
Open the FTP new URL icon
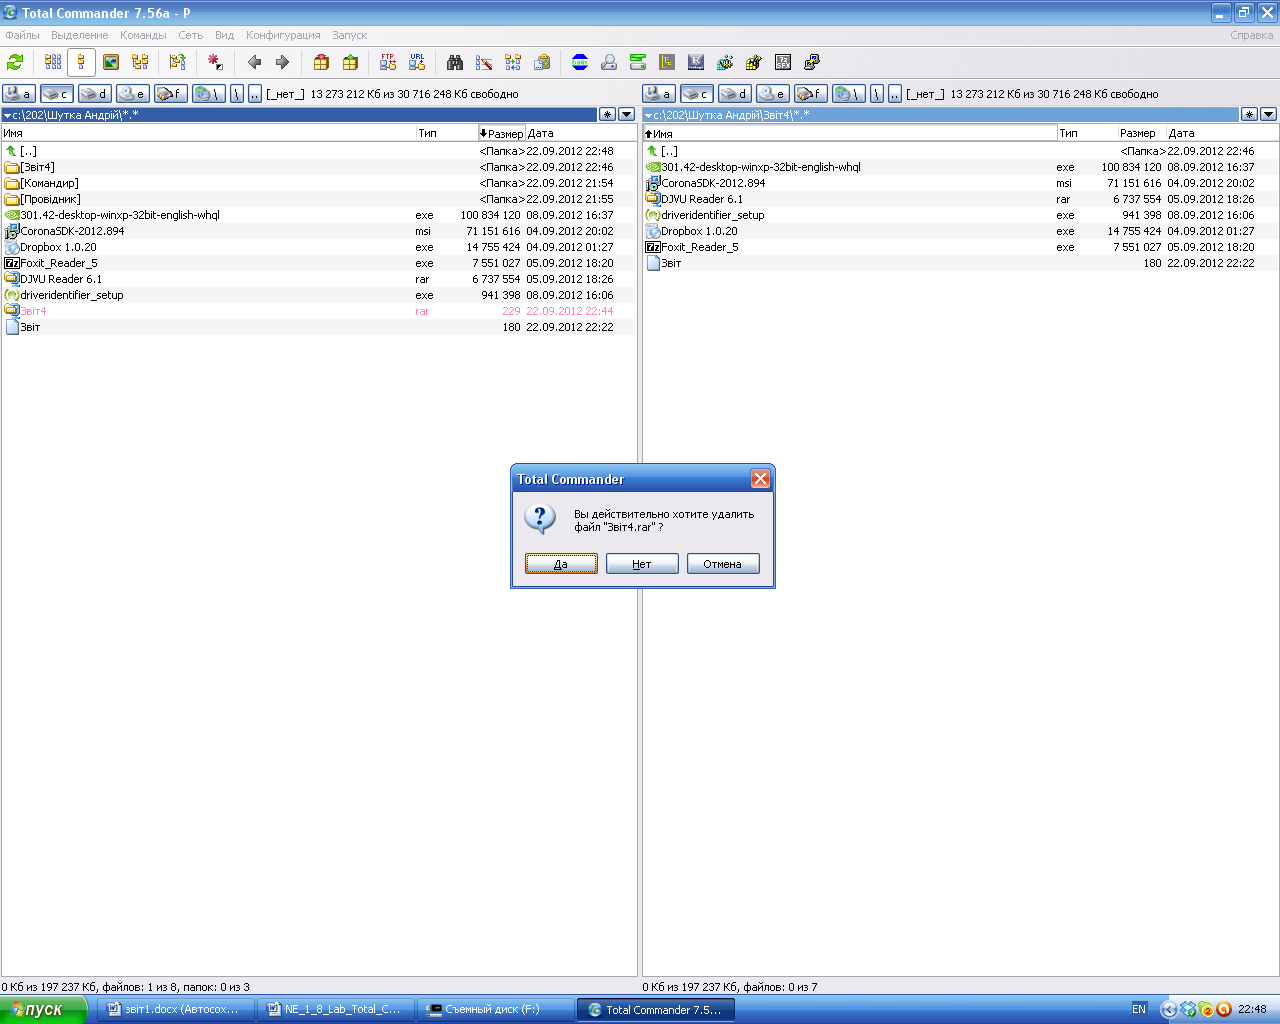point(417,62)
